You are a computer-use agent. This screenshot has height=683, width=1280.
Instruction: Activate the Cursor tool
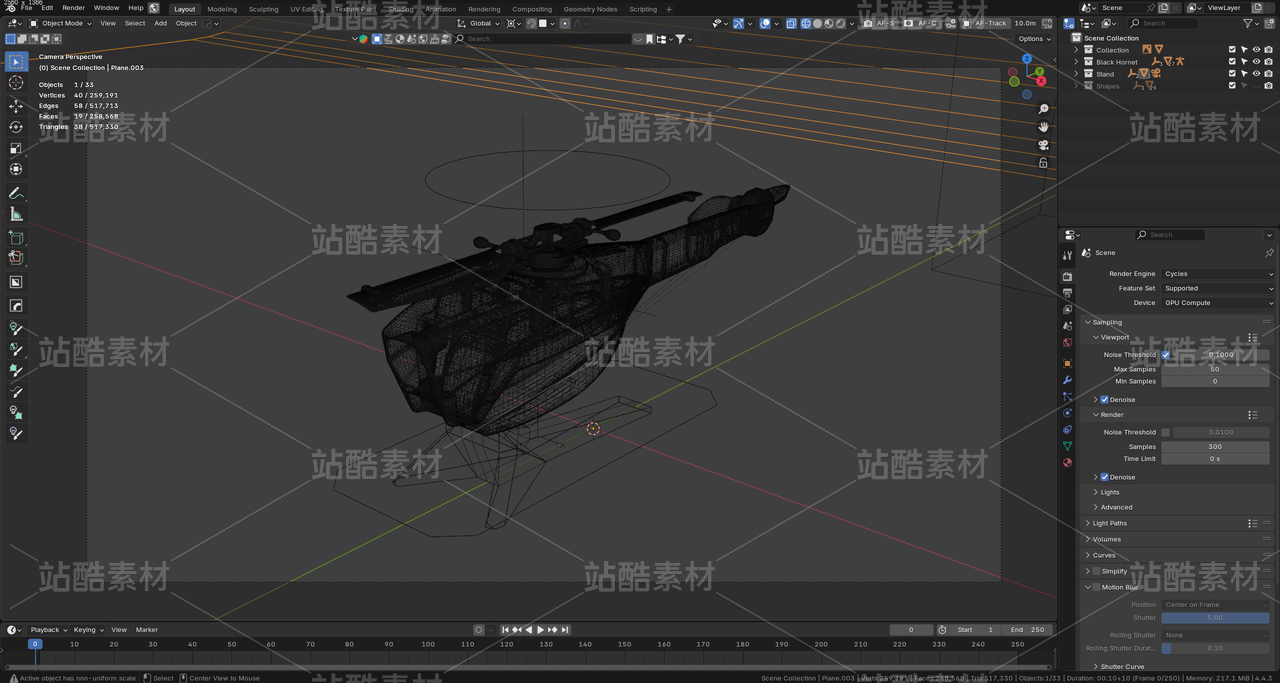click(x=16, y=83)
